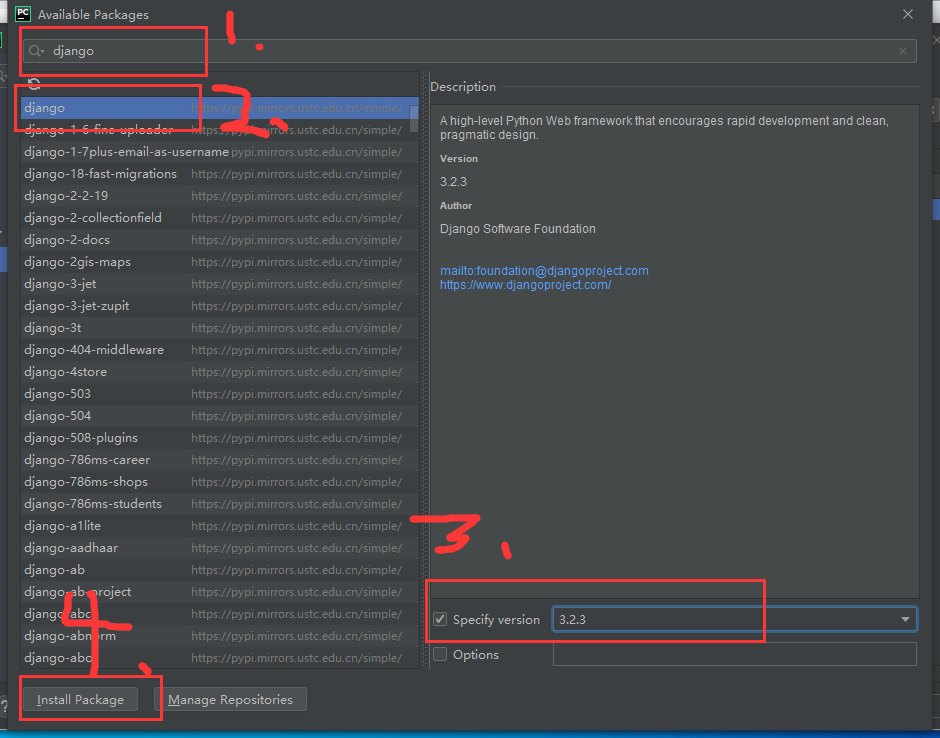
Task: Select the django-ab package
Action: [x=219, y=570]
